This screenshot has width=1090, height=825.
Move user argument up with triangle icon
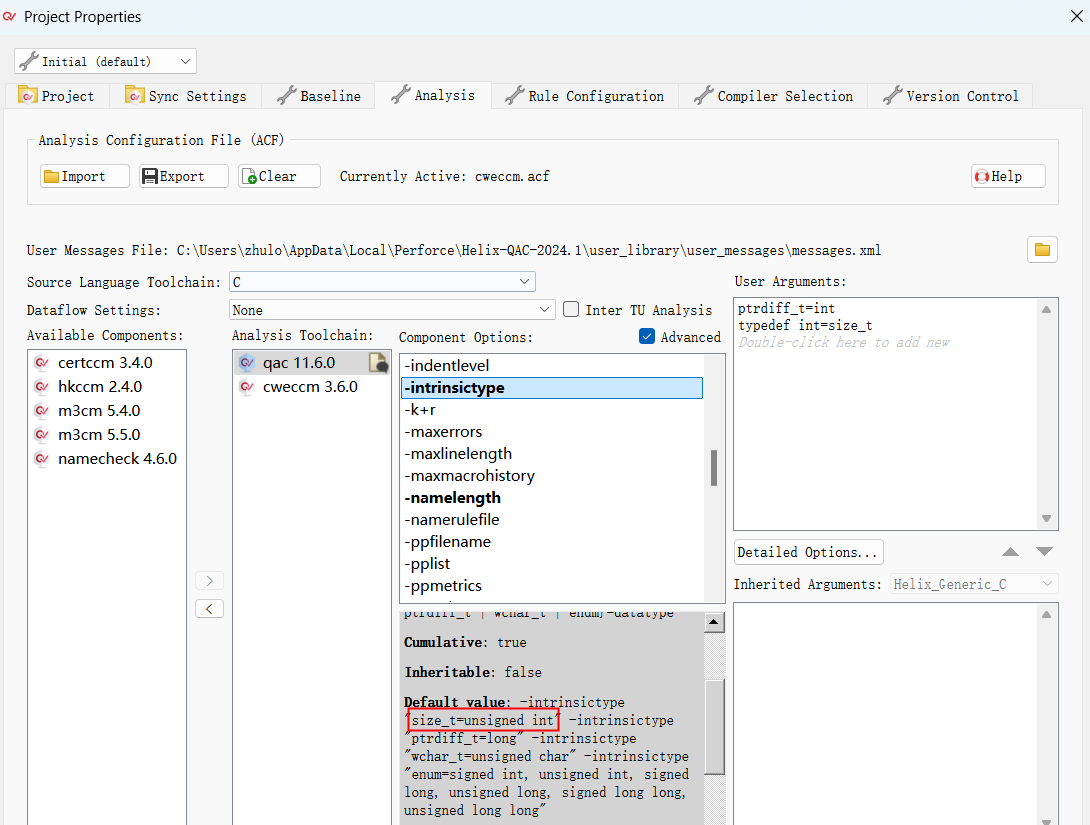click(1011, 552)
